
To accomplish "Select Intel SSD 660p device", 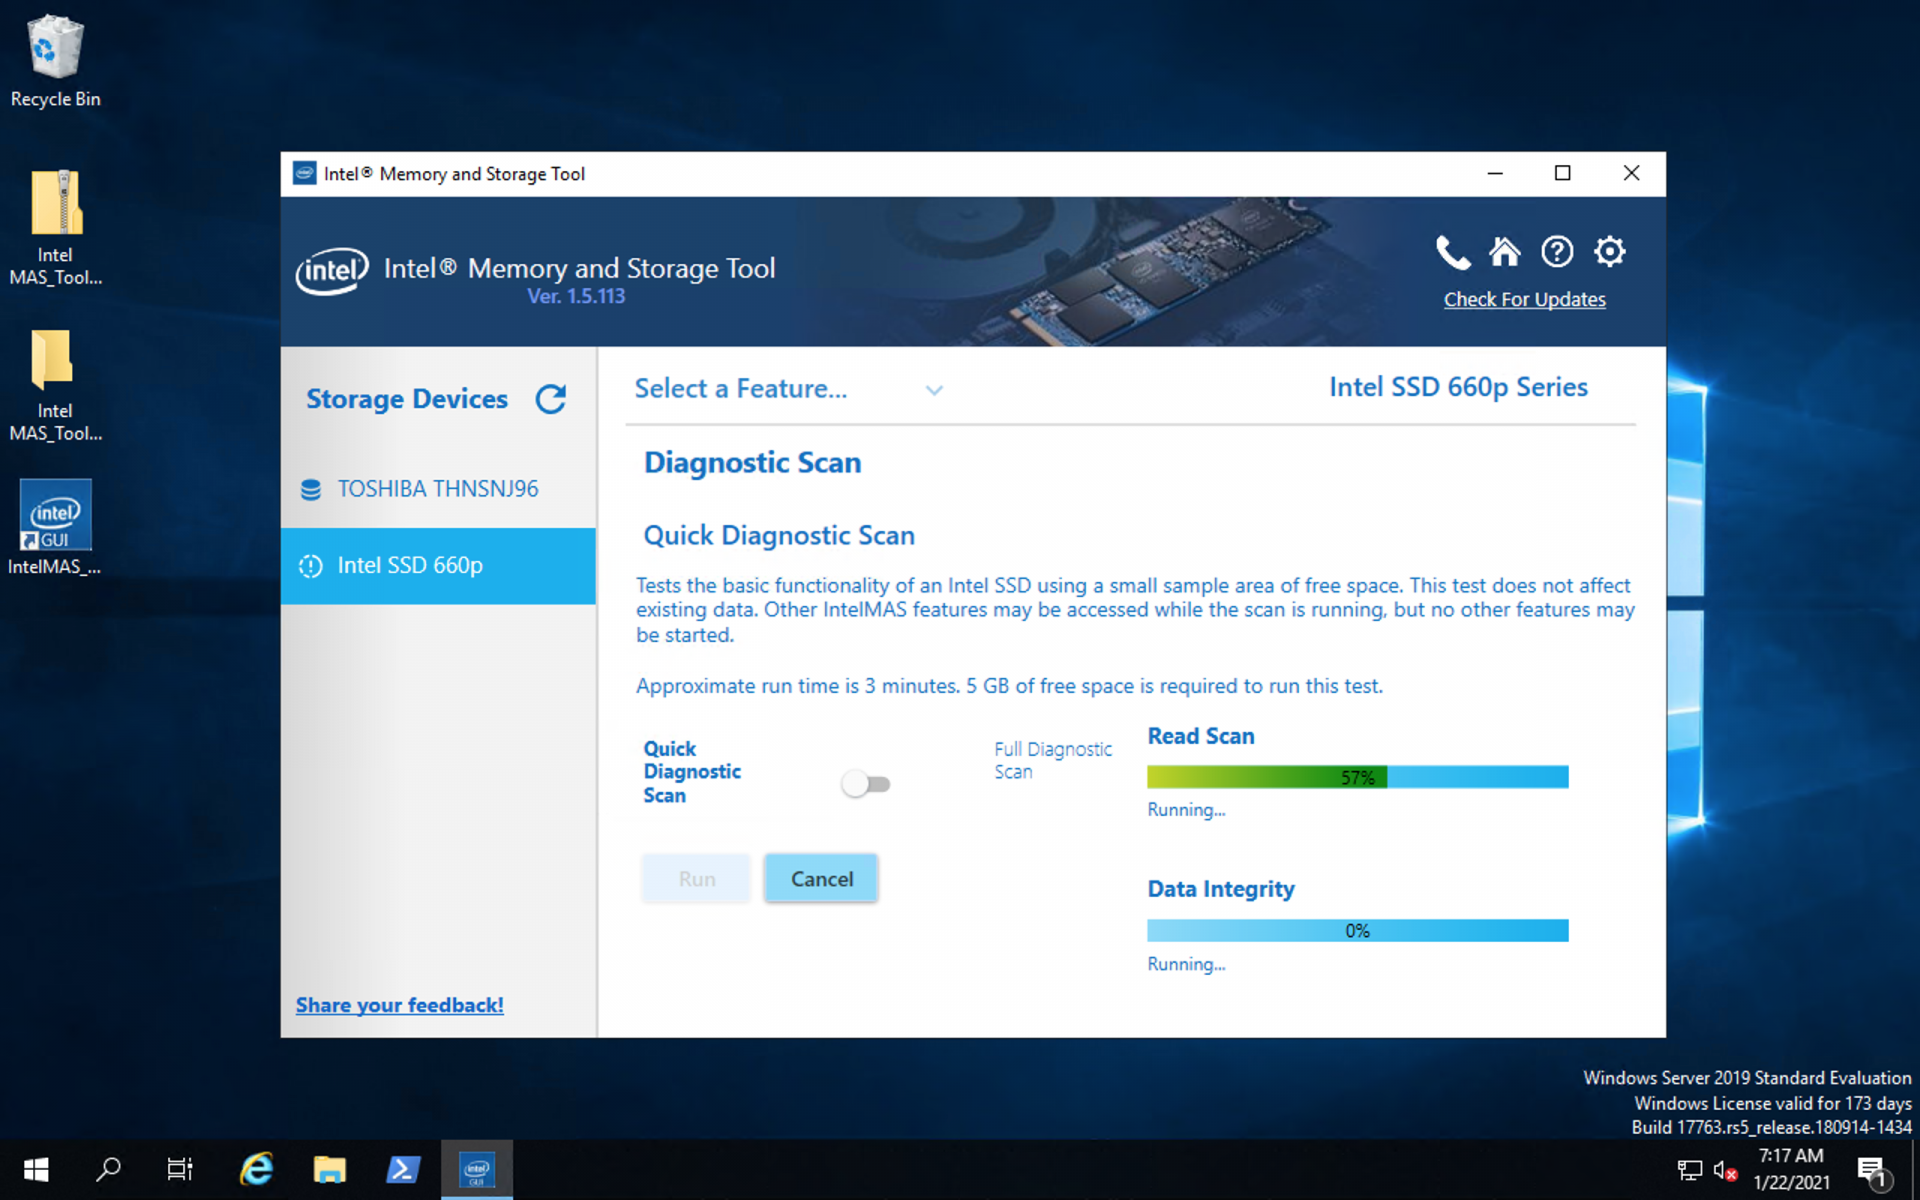I will coord(438,566).
